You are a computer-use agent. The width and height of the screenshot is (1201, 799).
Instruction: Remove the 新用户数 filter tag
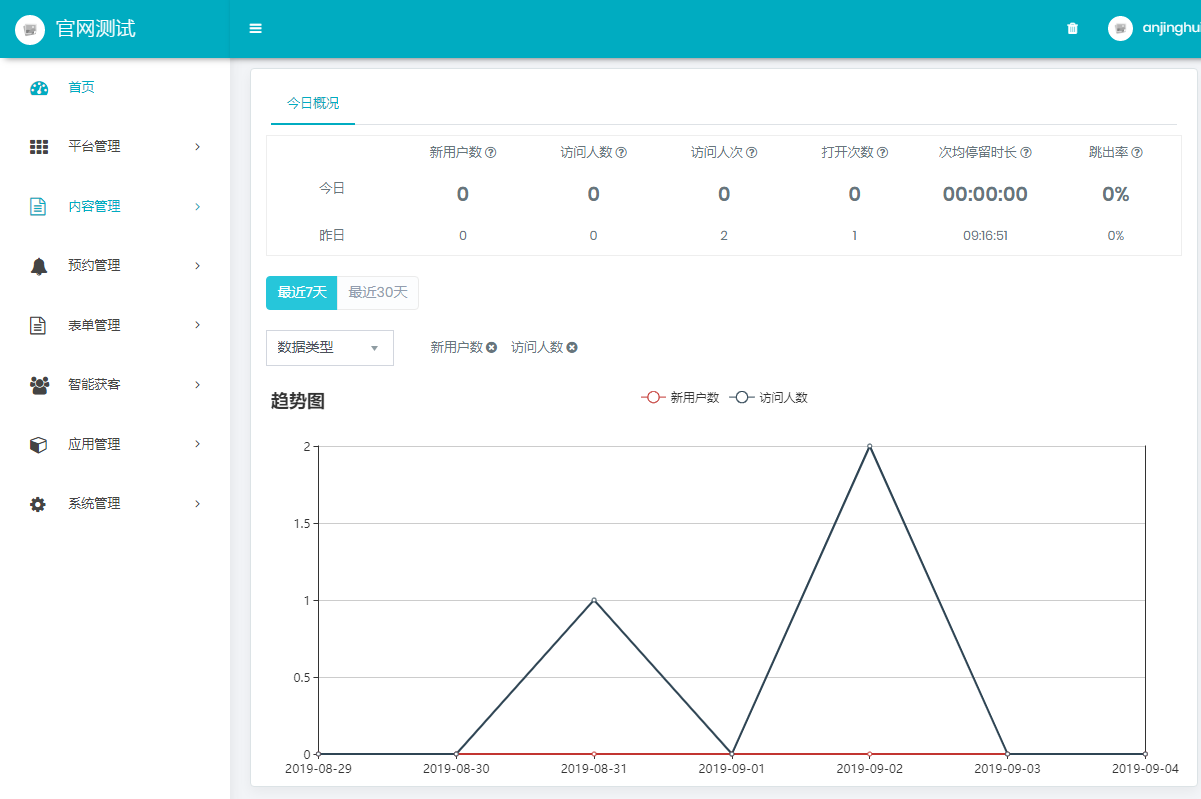(491, 348)
